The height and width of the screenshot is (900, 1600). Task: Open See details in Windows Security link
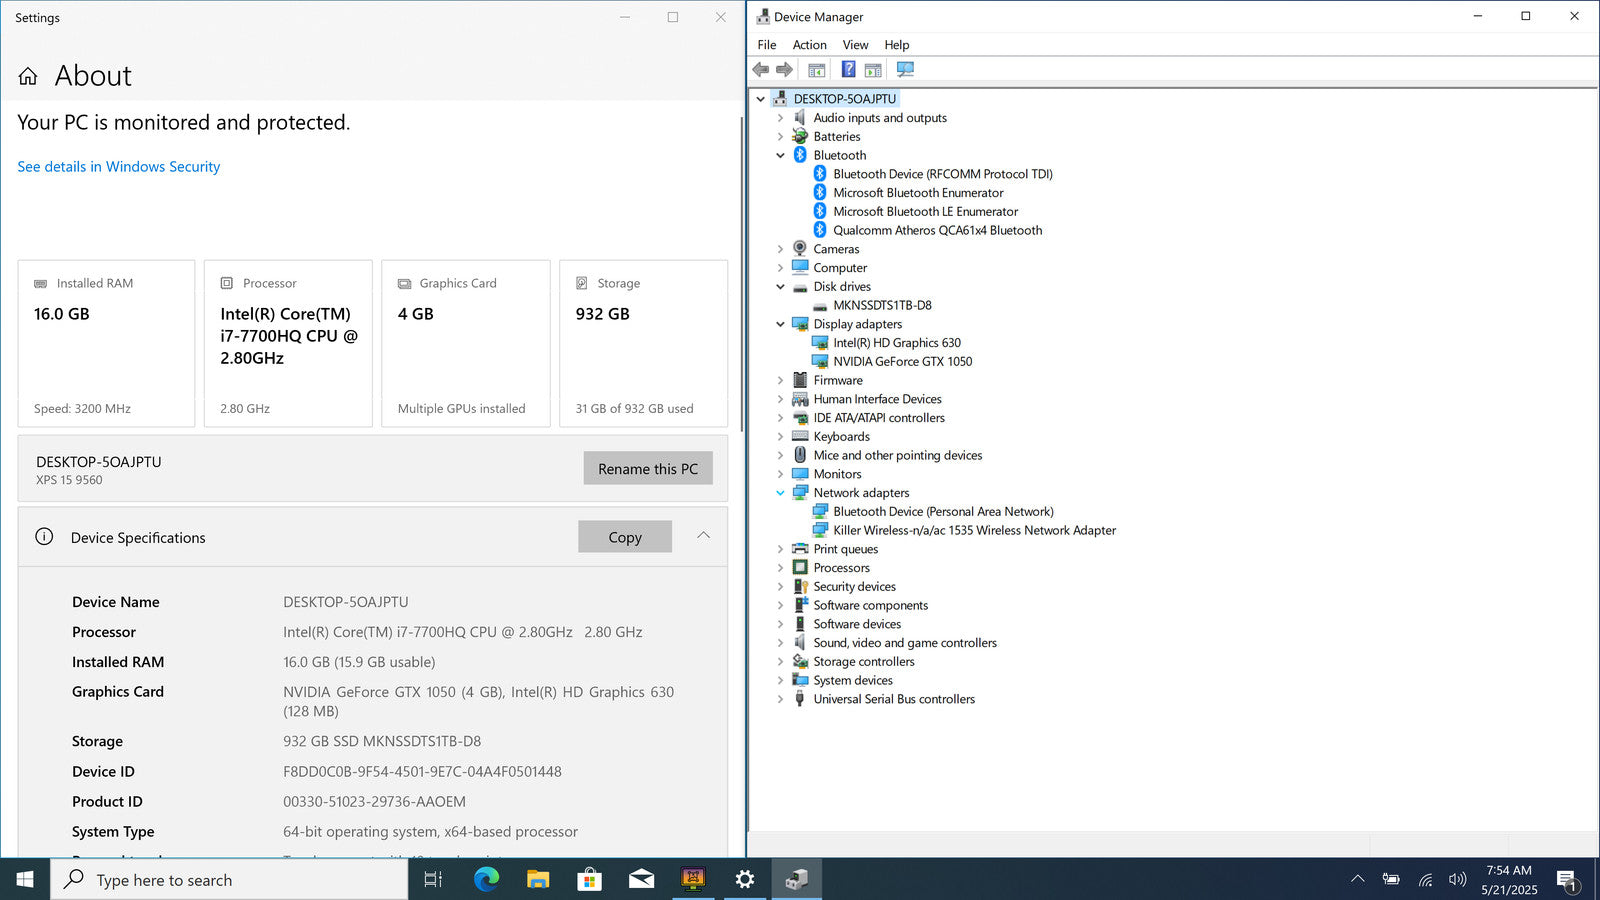(x=118, y=167)
